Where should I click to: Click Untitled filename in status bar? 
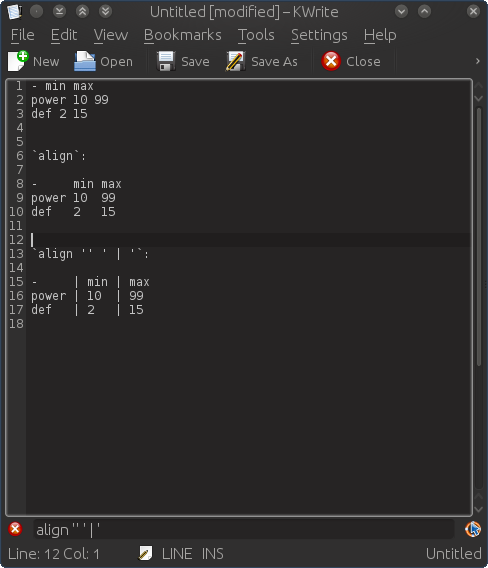pyautogui.click(x=454, y=554)
